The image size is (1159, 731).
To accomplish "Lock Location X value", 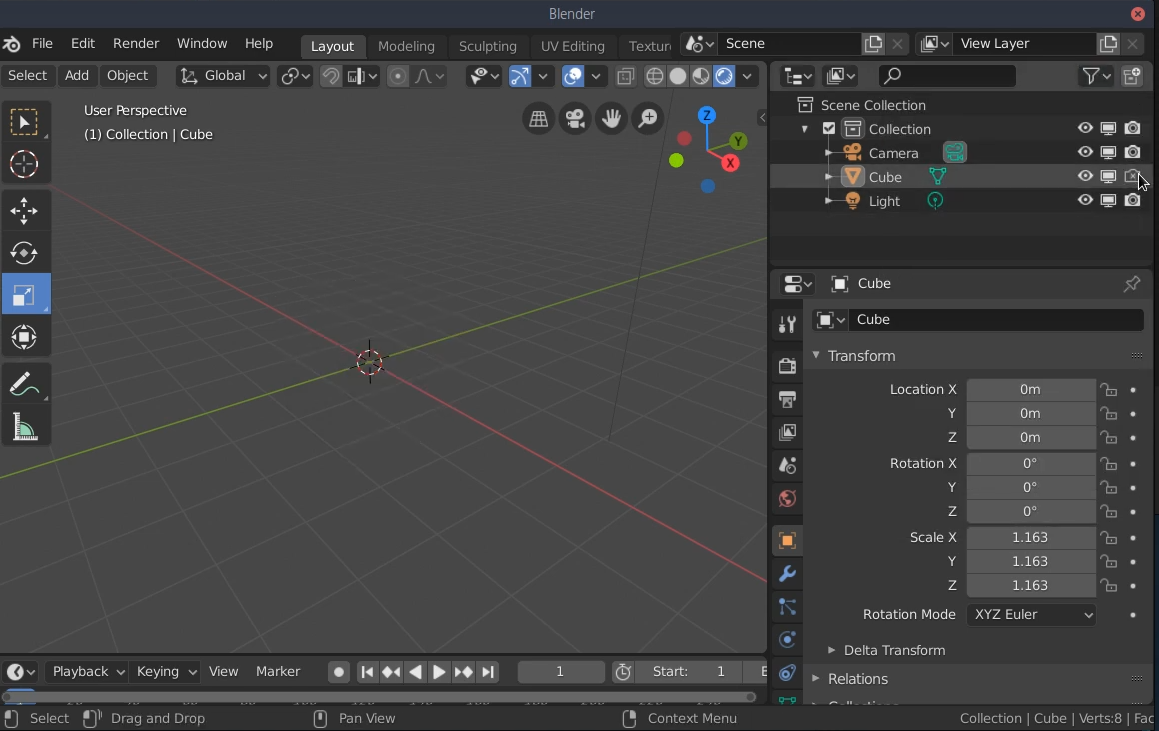I will point(1108,390).
